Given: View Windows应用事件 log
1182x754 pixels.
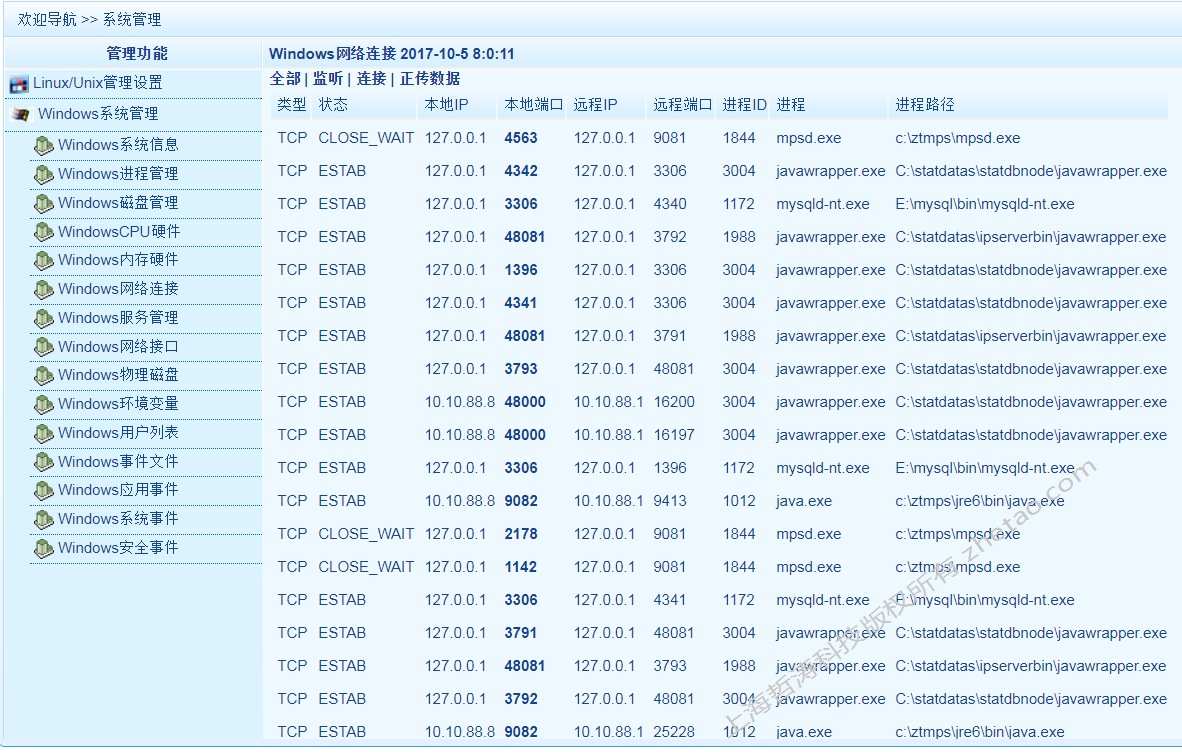Looking at the screenshot, I should [118, 490].
